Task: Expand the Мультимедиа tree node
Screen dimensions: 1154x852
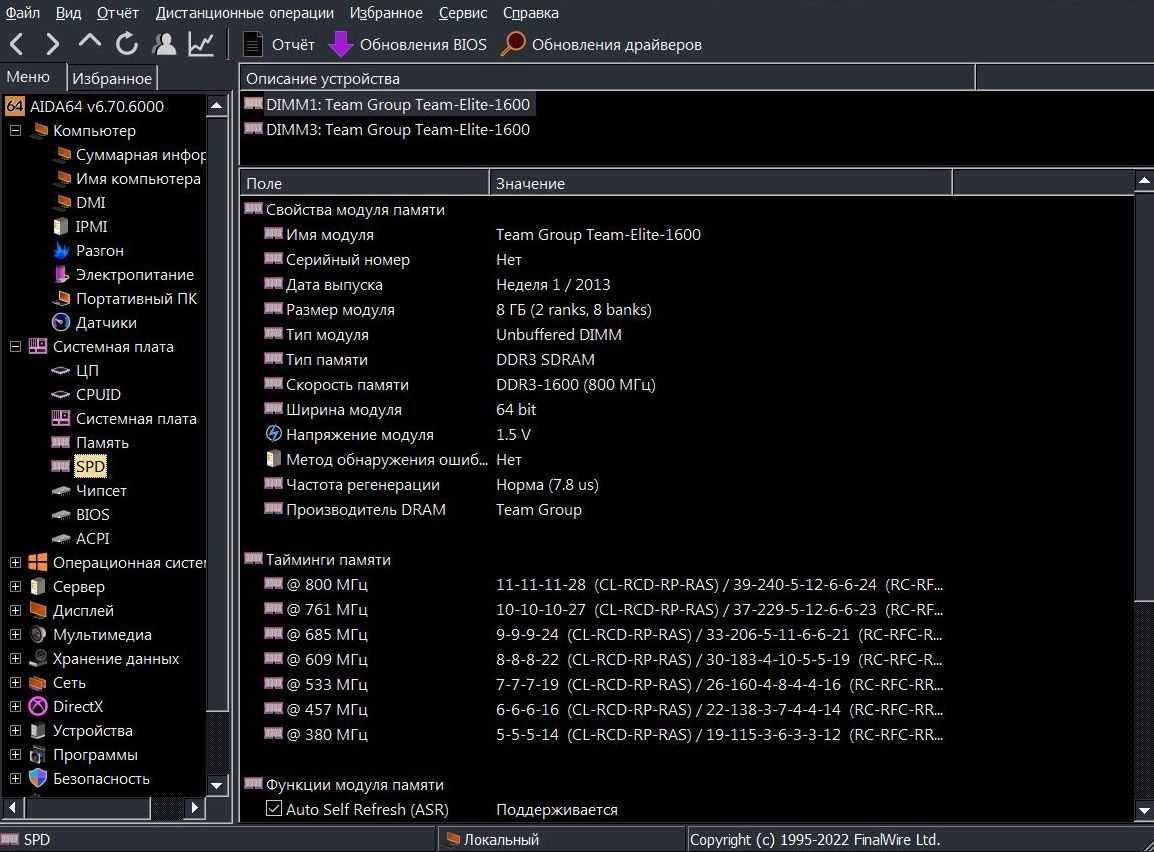Action: coord(15,634)
